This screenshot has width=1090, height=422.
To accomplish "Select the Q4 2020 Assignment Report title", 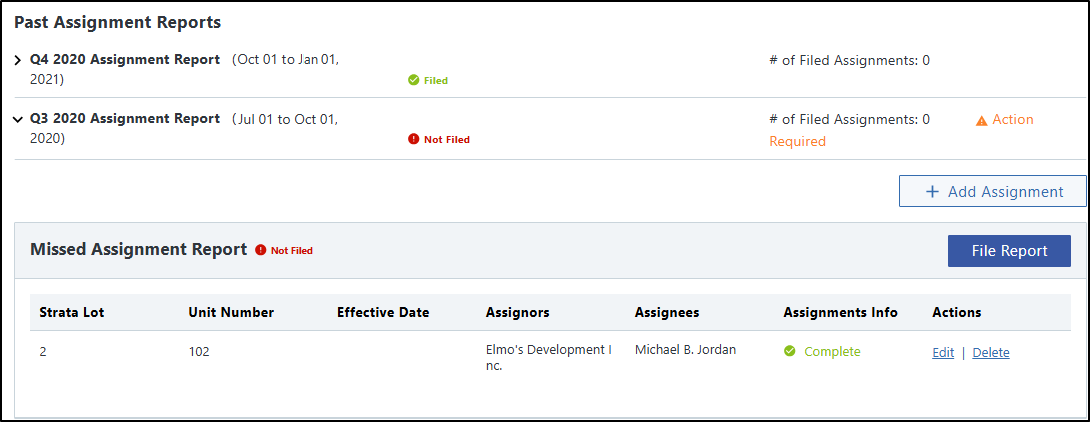I will click(125, 60).
